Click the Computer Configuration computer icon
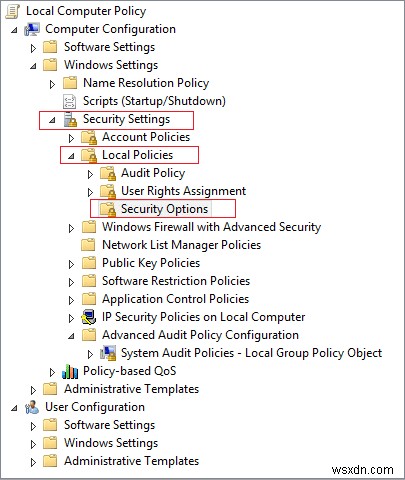 [x=32, y=29]
